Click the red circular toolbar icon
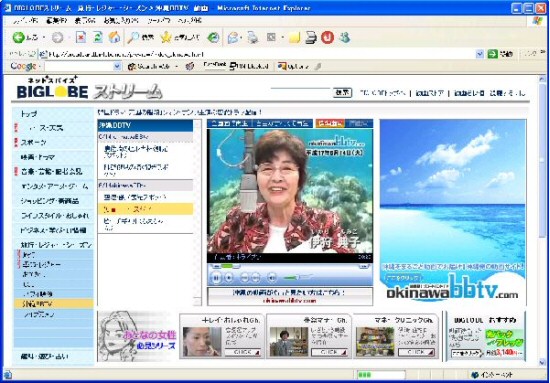 pyautogui.click(x=327, y=38)
